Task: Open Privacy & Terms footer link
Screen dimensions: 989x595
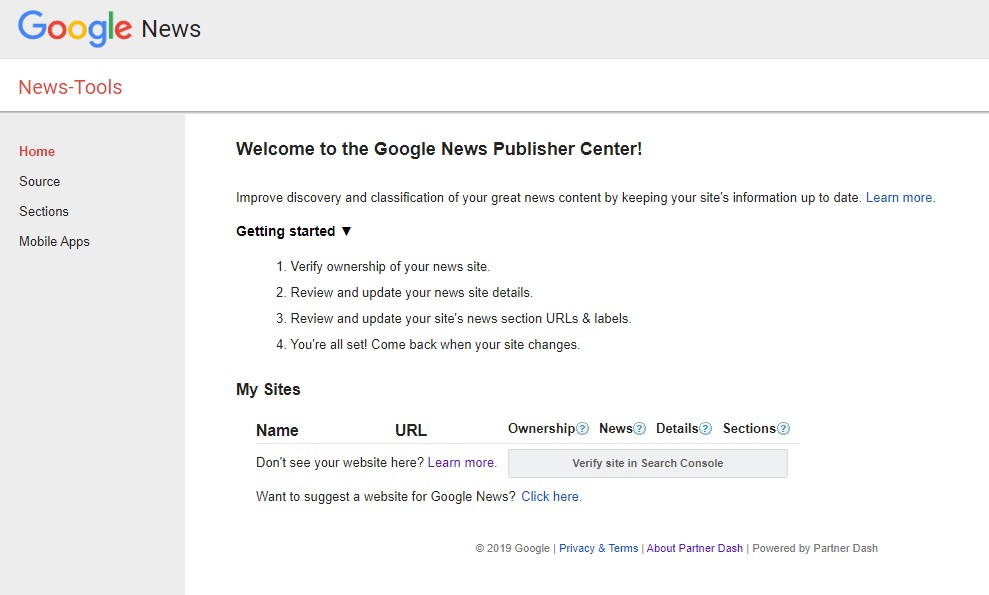Action: (x=599, y=548)
